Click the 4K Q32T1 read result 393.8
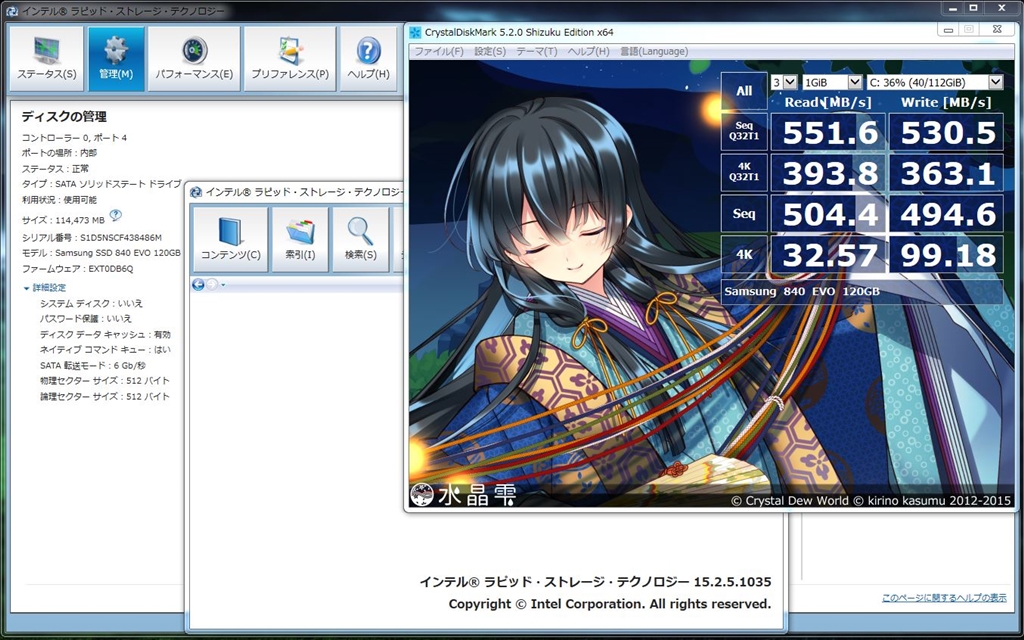Viewport: 1024px width, 640px height. pos(828,172)
